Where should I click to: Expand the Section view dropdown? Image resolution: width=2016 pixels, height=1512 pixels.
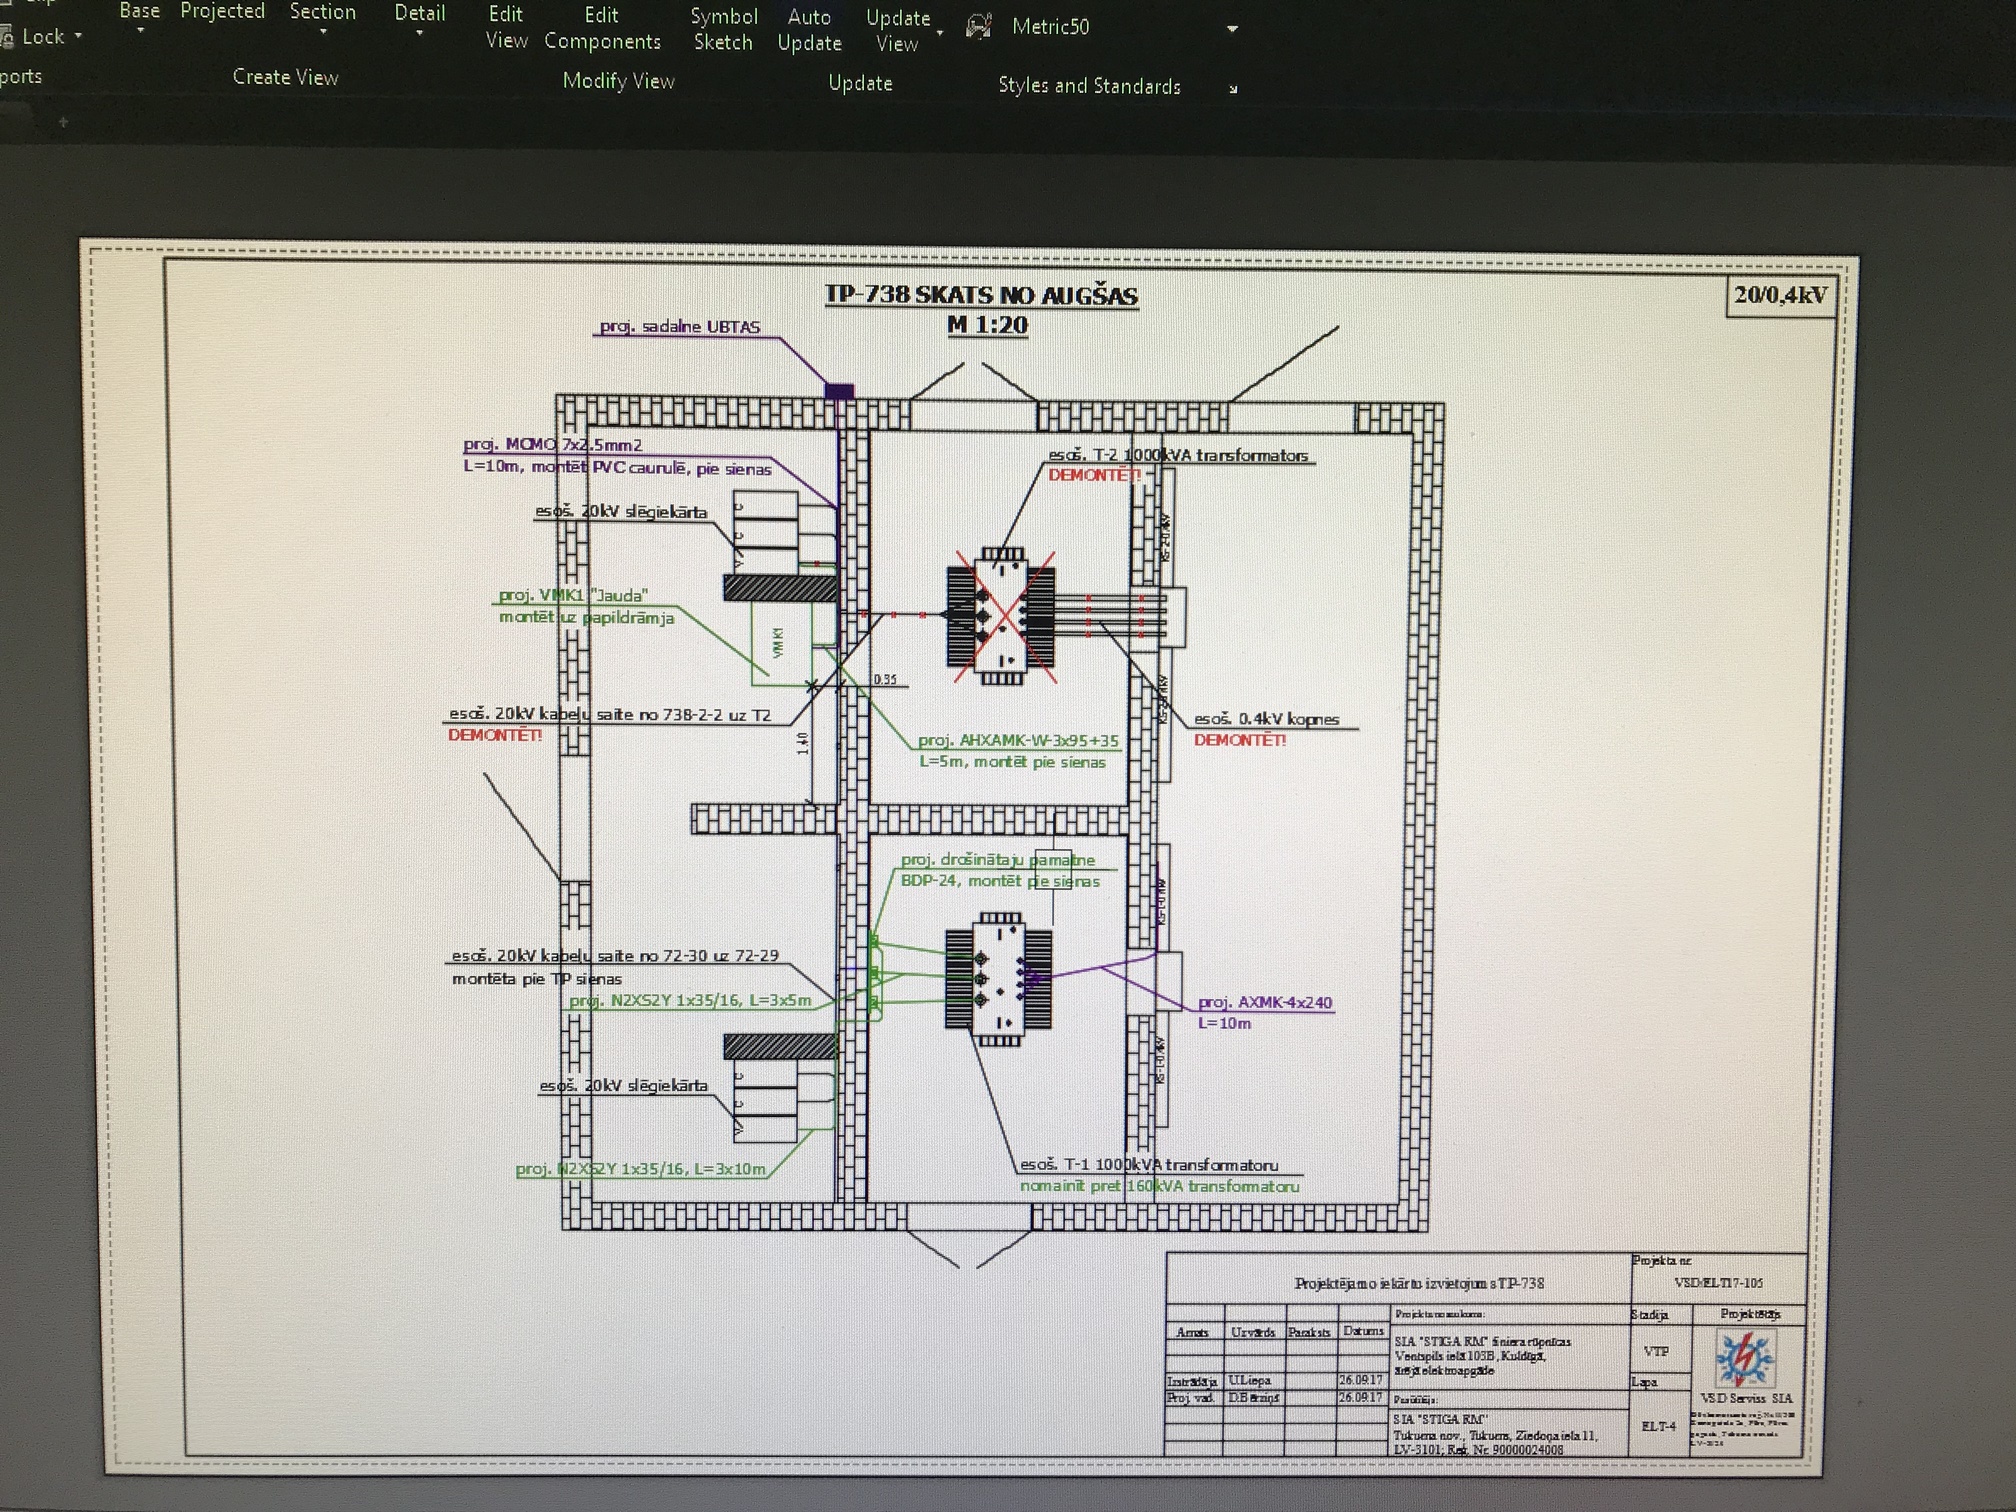tap(323, 33)
